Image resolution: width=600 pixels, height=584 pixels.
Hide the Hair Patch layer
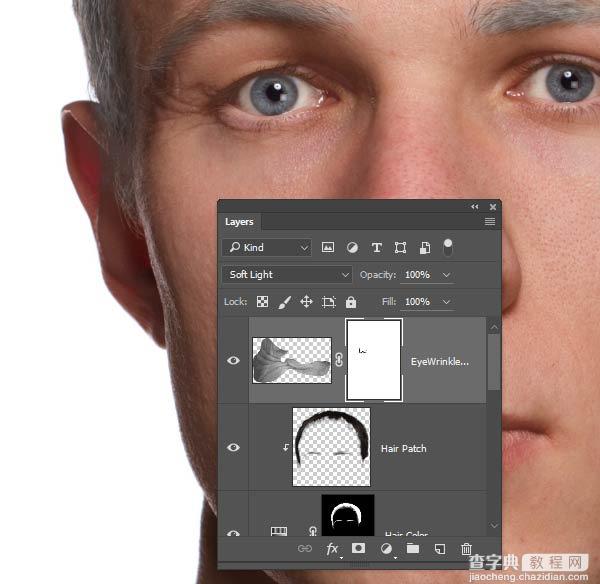tap(233, 447)
